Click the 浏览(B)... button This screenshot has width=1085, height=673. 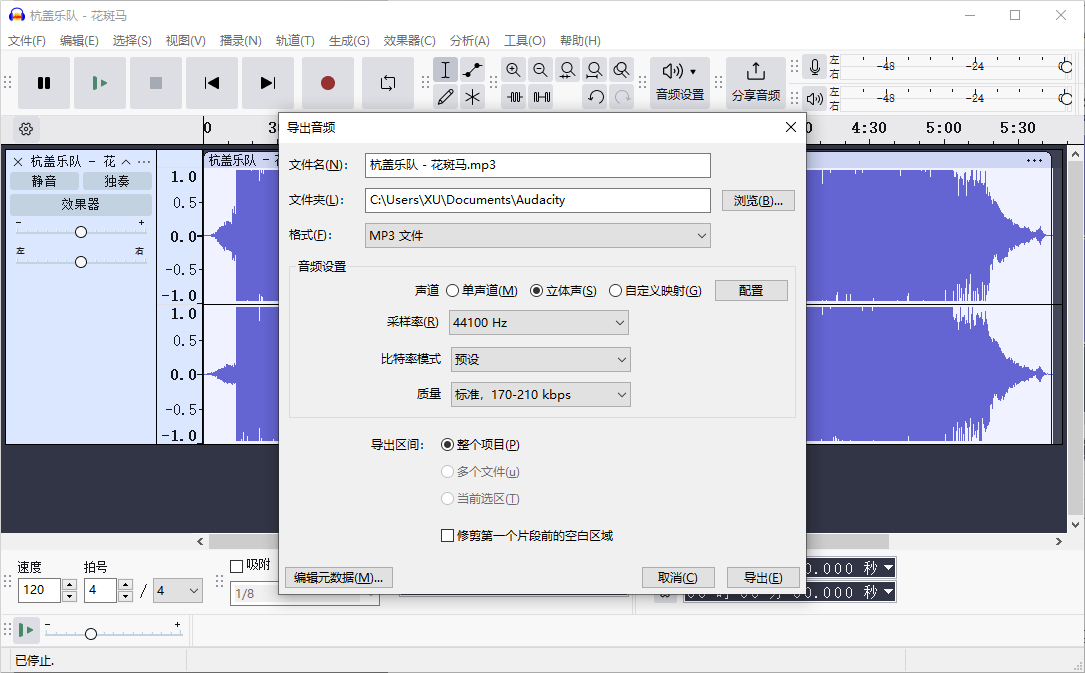758,200
